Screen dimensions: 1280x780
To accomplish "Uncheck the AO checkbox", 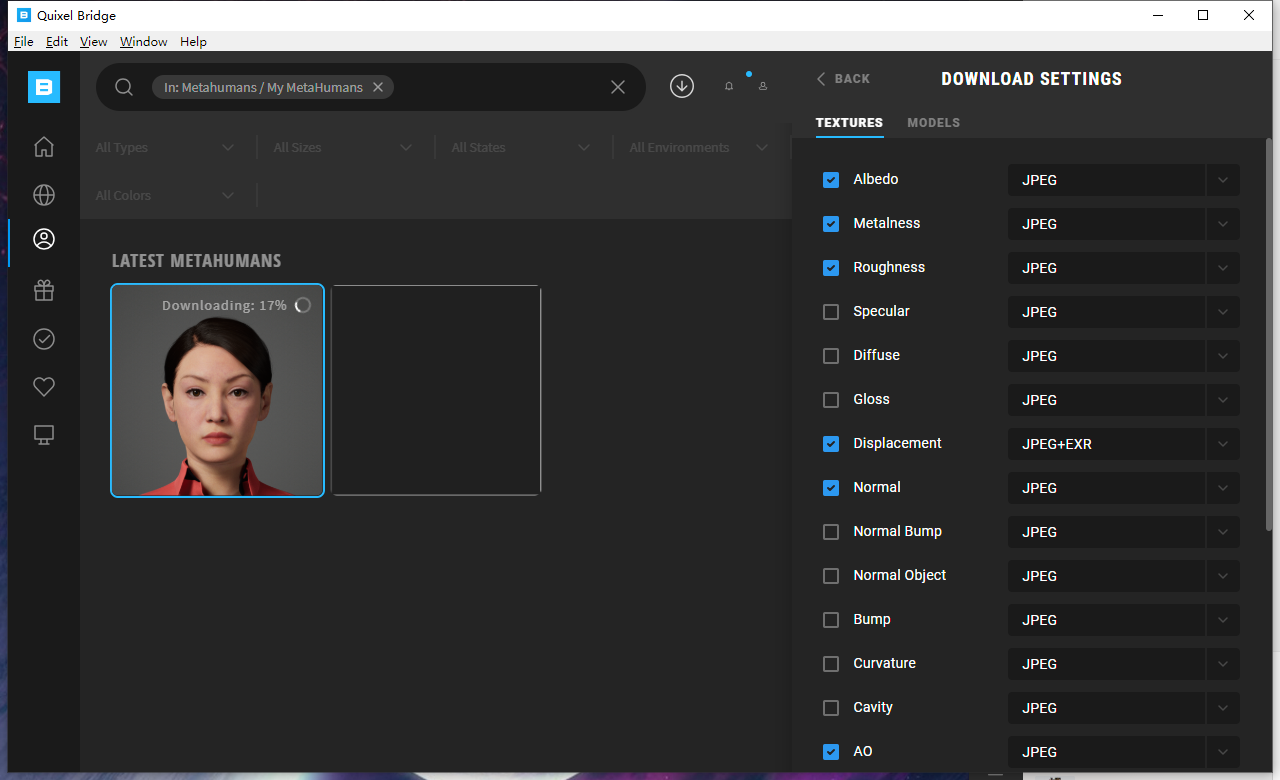I will coord(831,752).
